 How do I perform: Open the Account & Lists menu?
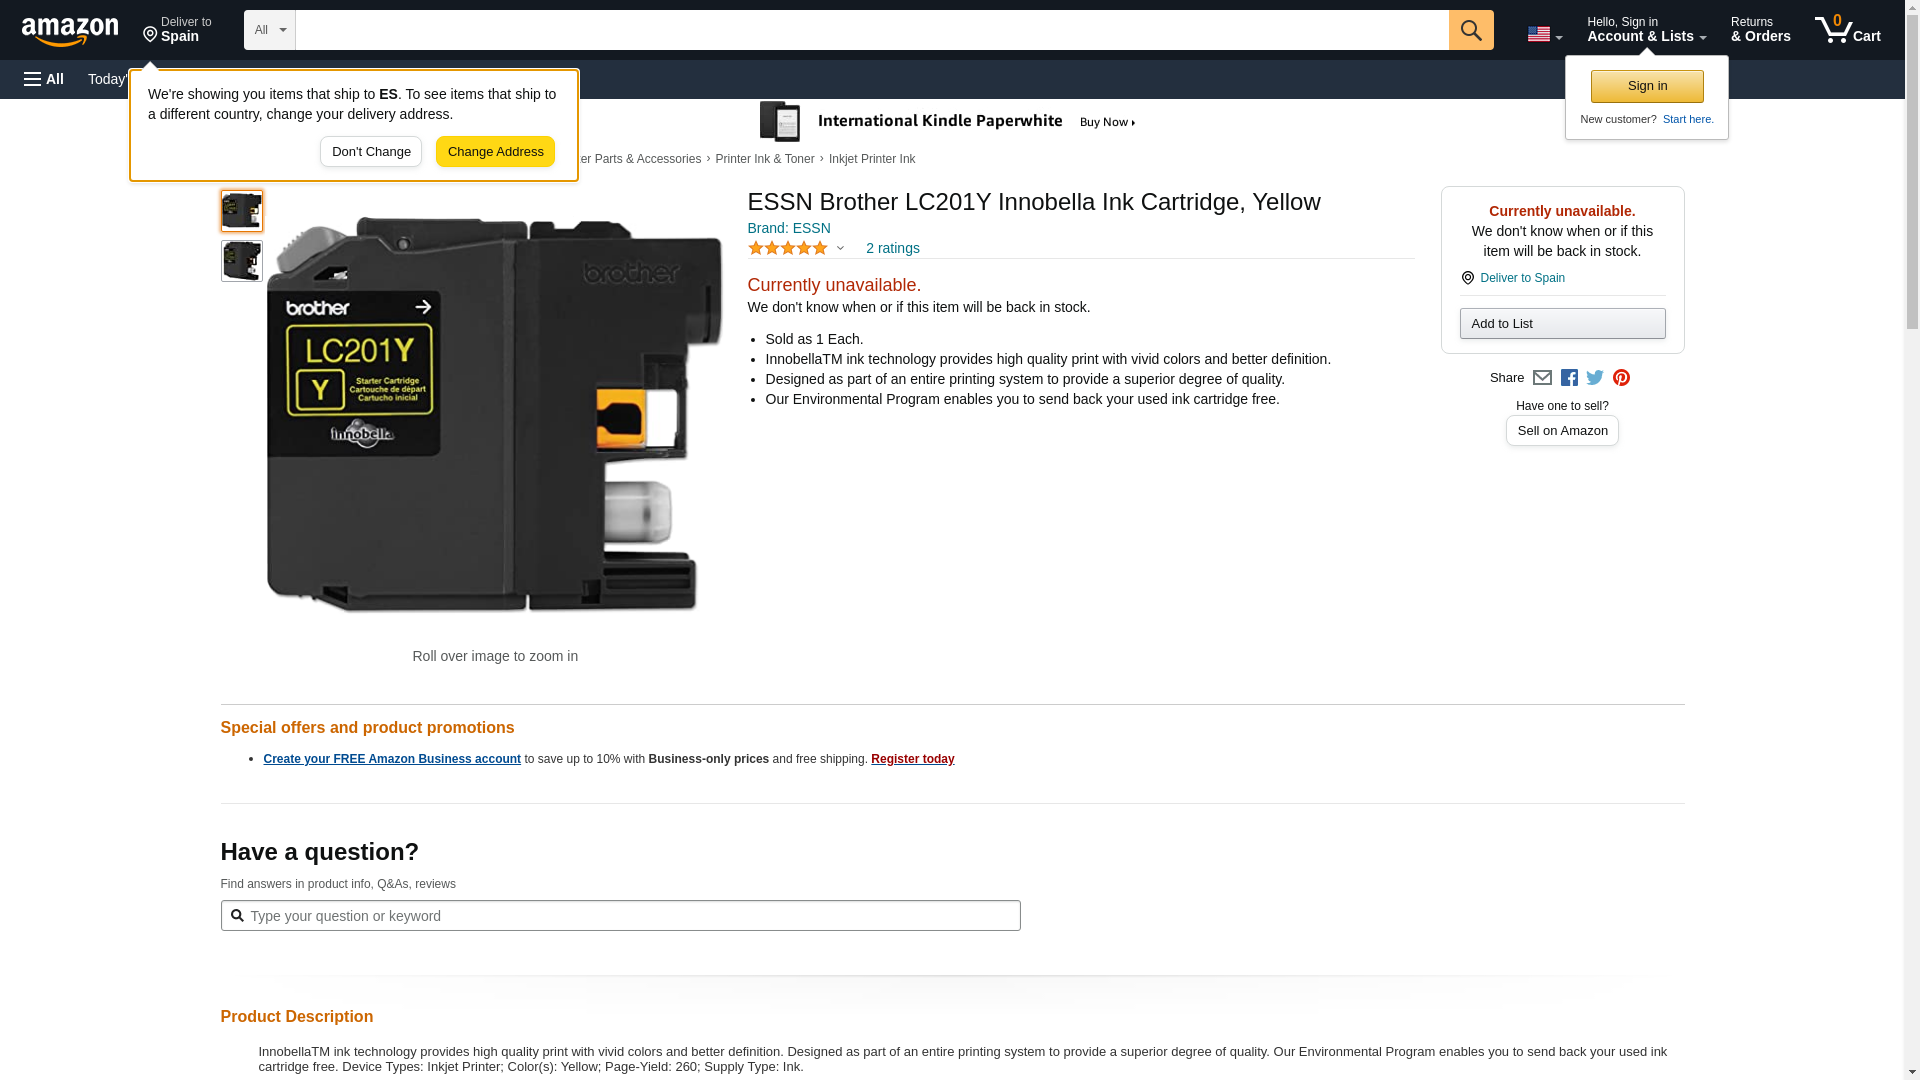pos(1646,30)
